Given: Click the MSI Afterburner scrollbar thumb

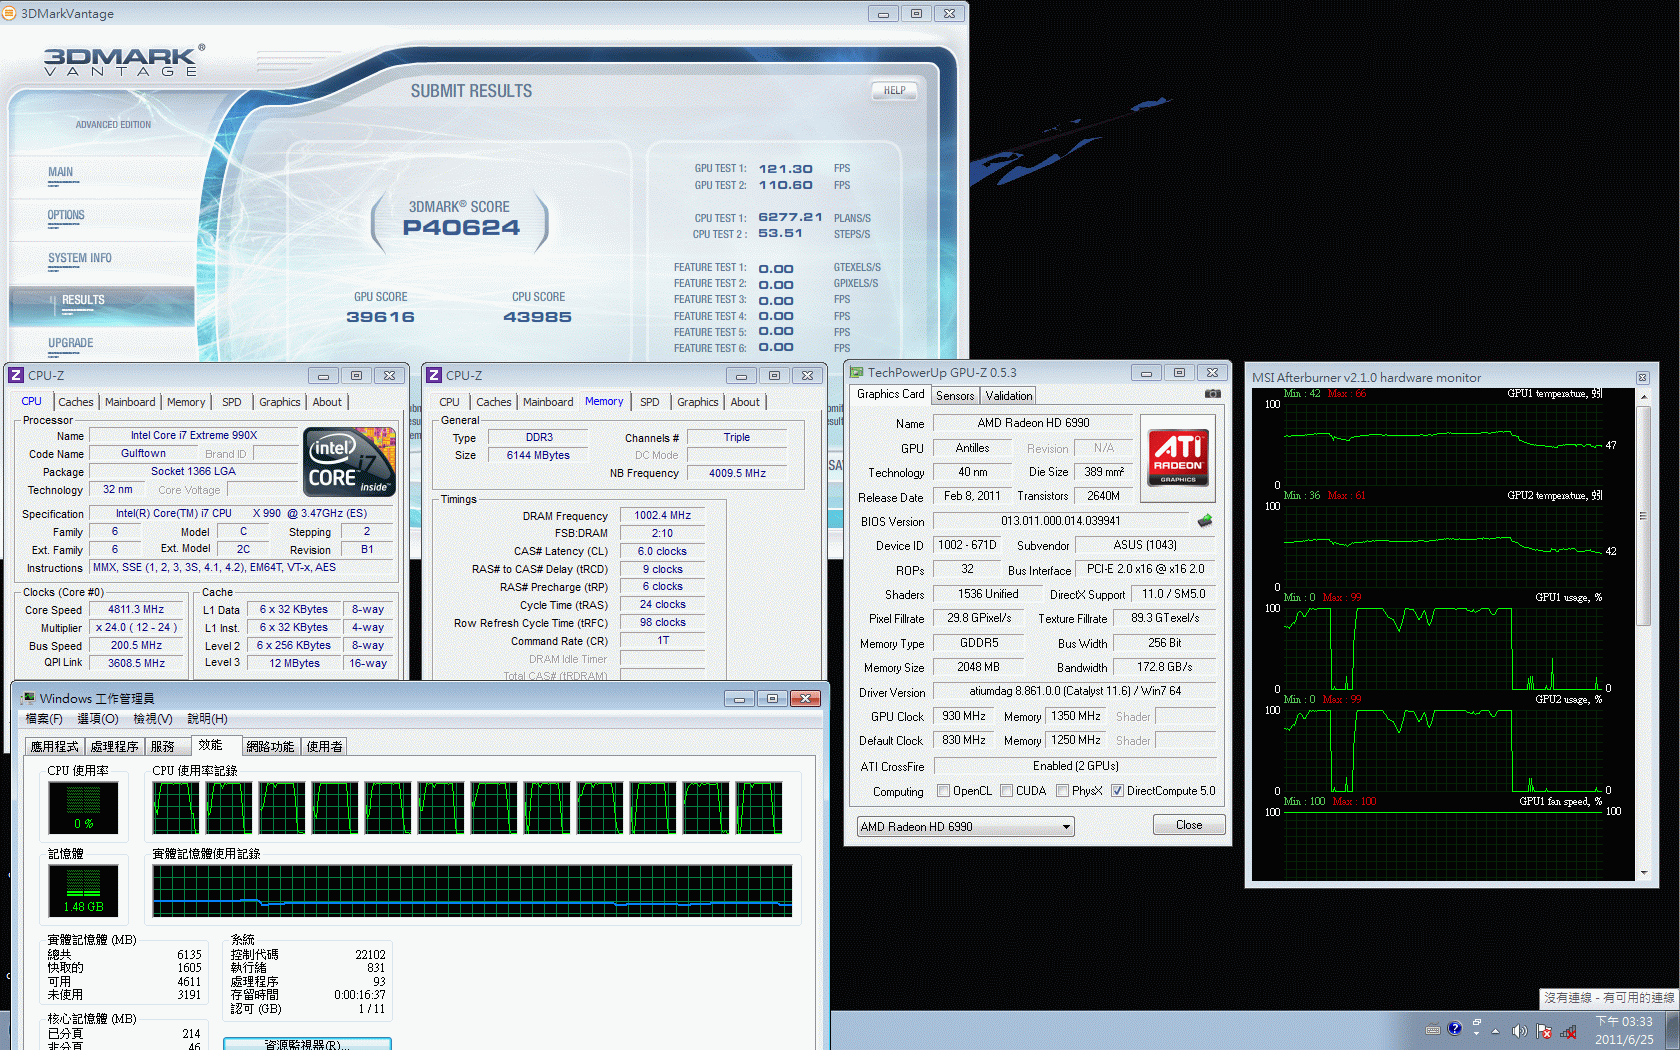Looking at the screenshot, I should coord(1644,516).
